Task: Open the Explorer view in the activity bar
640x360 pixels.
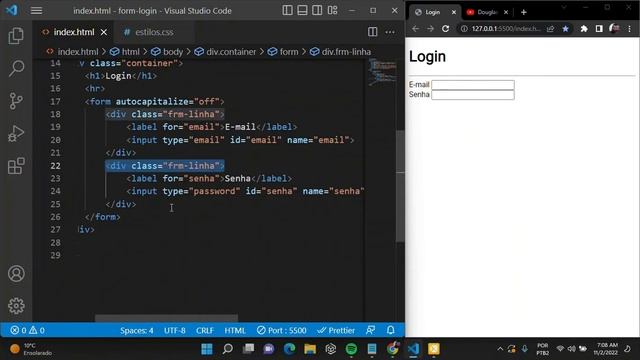Action: [16, 36]
